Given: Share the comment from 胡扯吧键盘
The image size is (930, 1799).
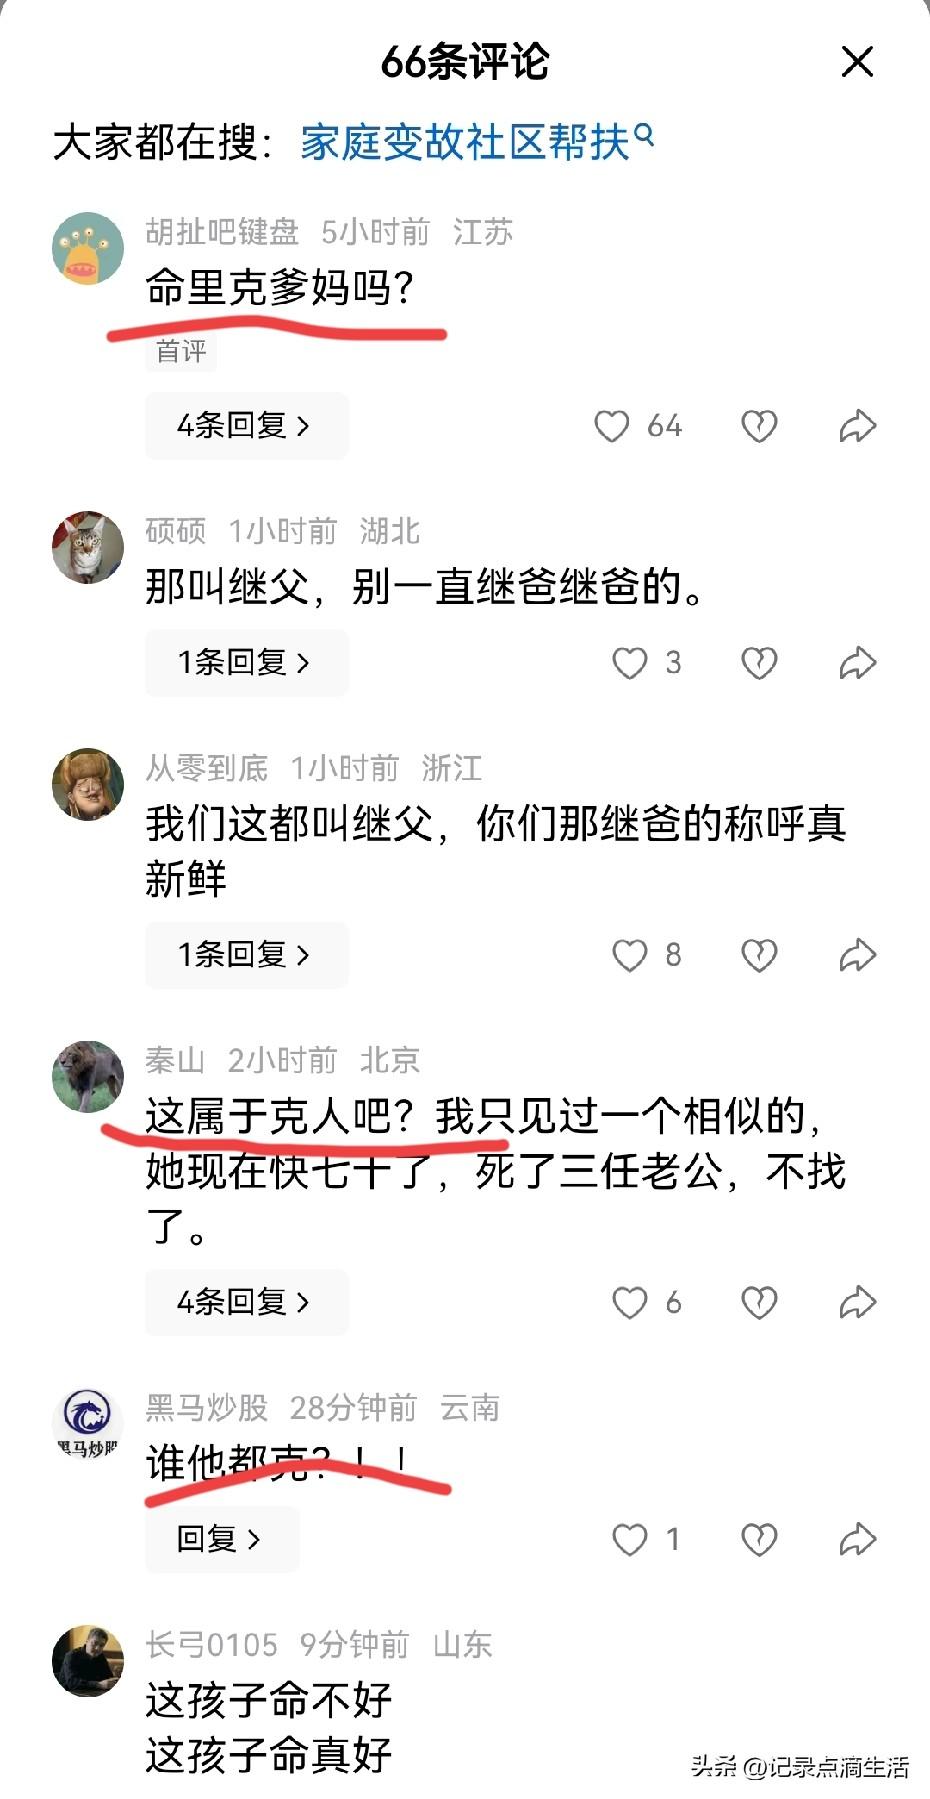Looking at the screenshot, I should [857, 426].
